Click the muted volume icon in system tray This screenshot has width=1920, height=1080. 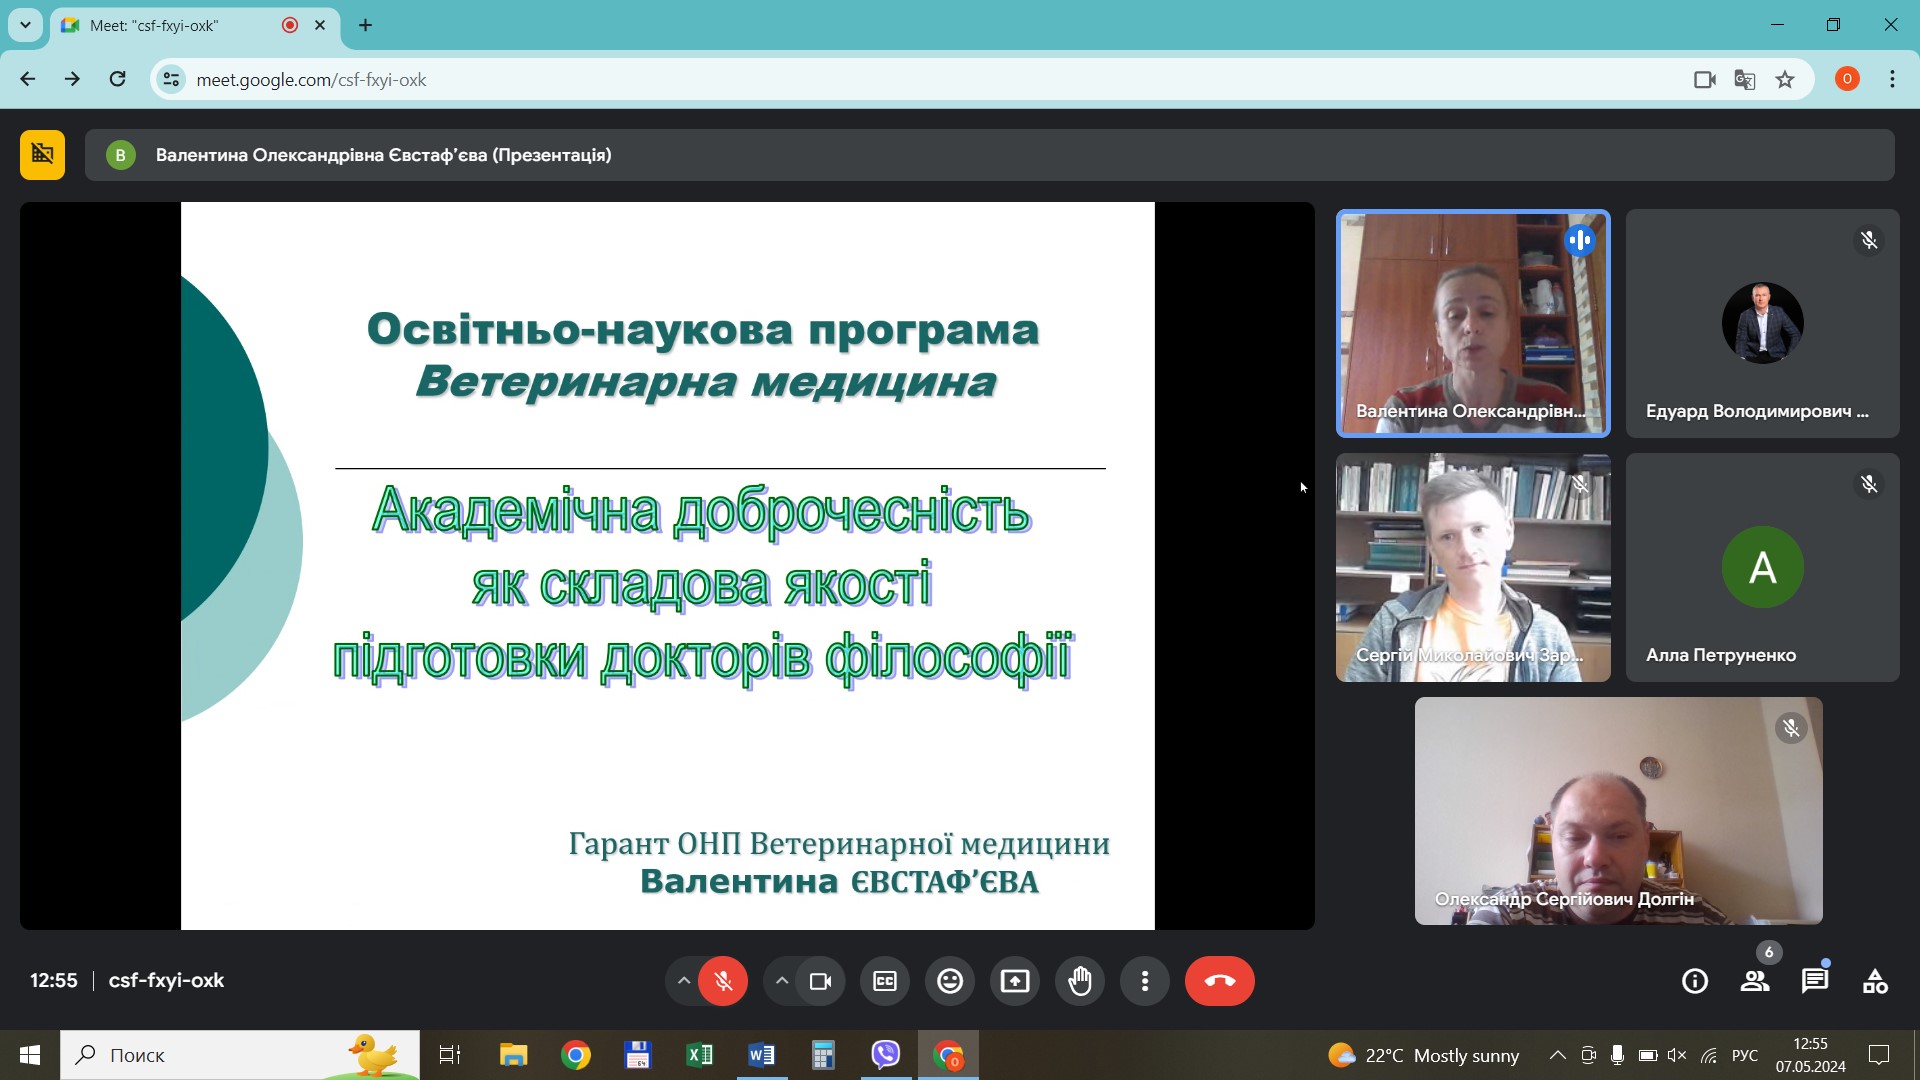tap(1677, 1055)
